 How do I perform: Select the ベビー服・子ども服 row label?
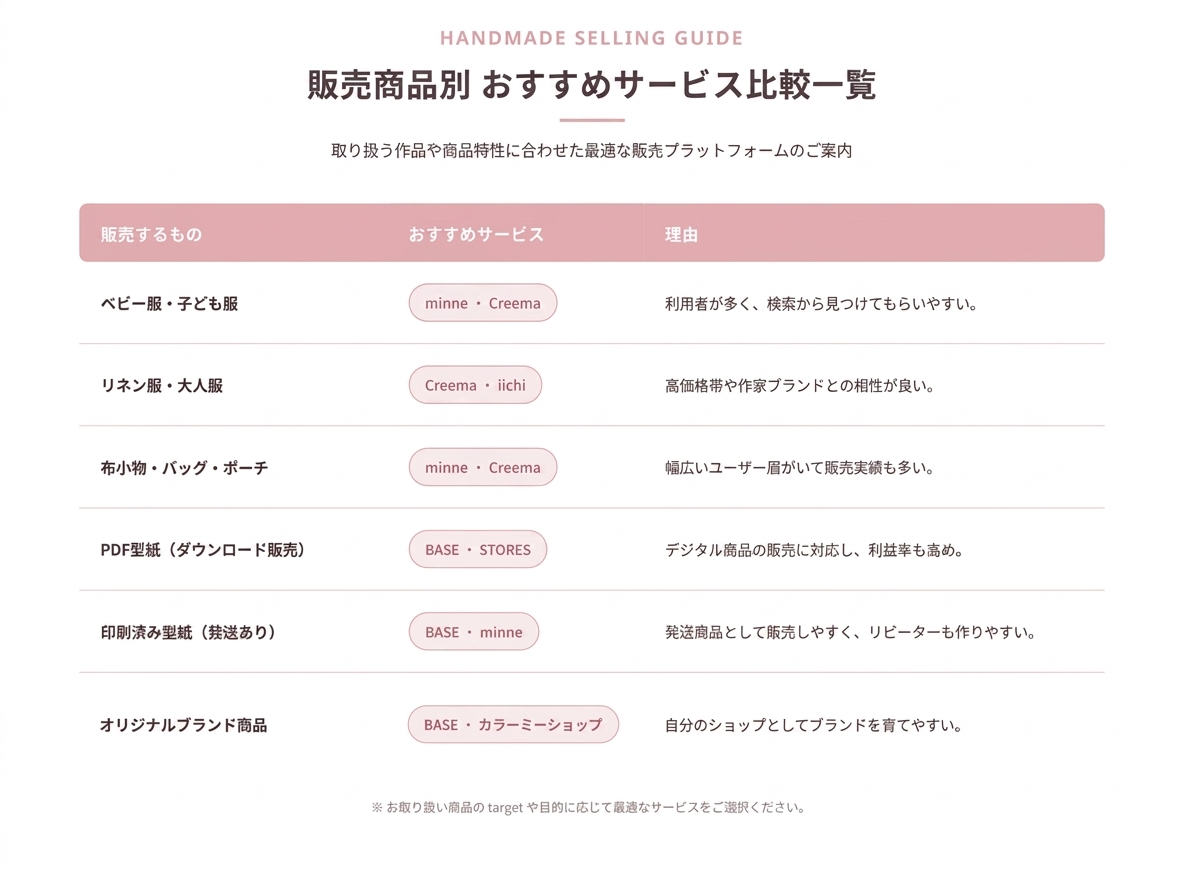tap(169, 303)
